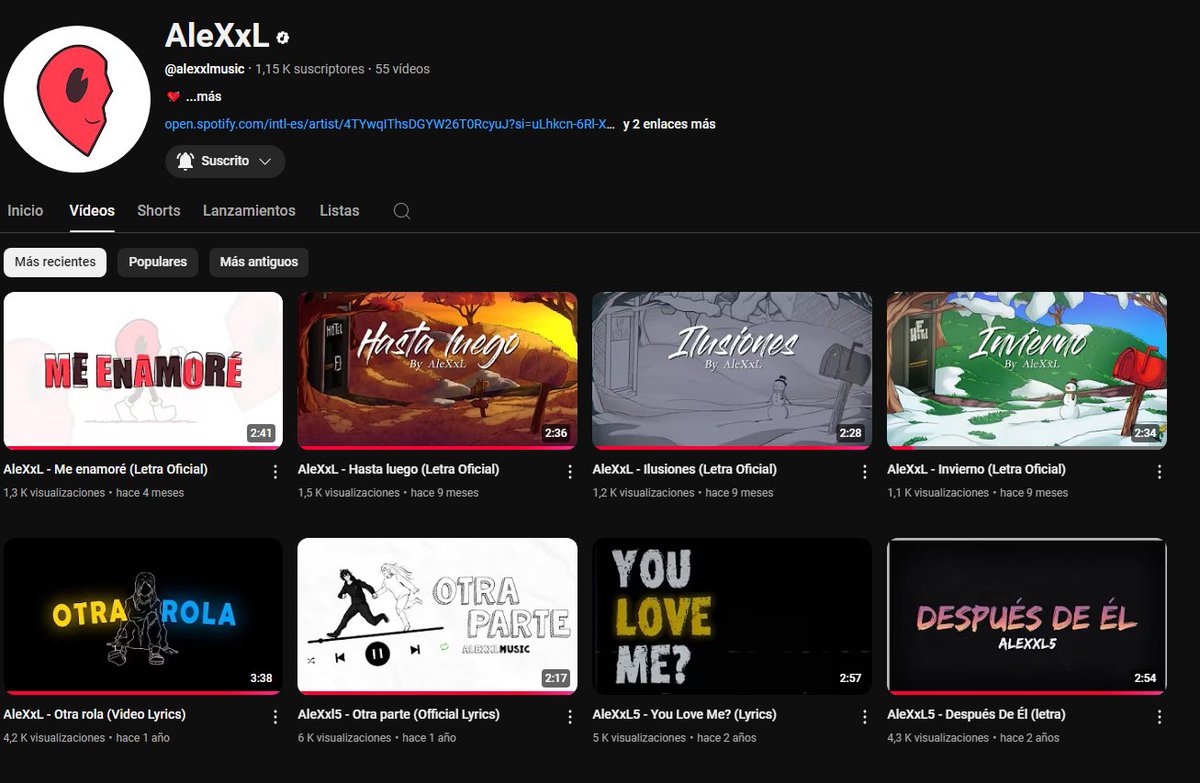Open the more options menu for Invierno video
1200x783 pixels.
[1160, 471]
